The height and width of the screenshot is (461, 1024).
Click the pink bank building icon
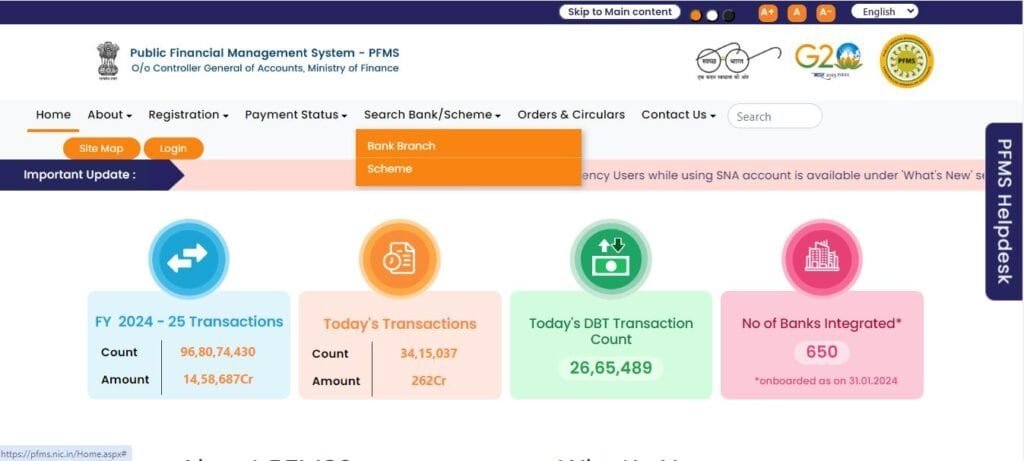[822, 259]
